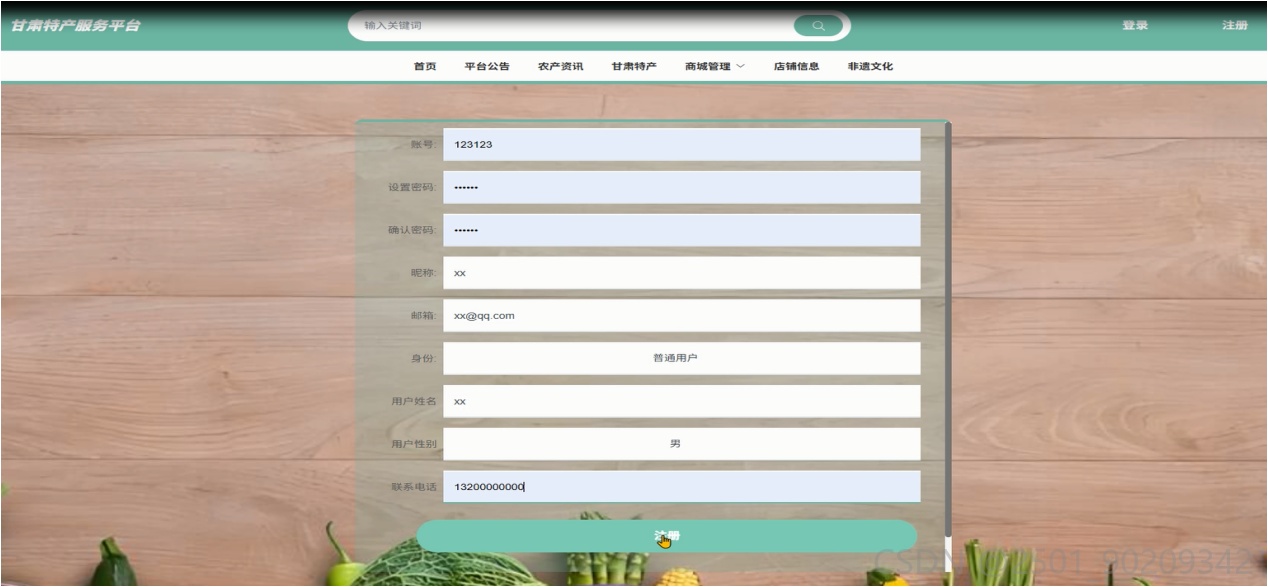Click the search magnifier icon button
This screenshot has height=587, width=1268.
tap(818, 26)
